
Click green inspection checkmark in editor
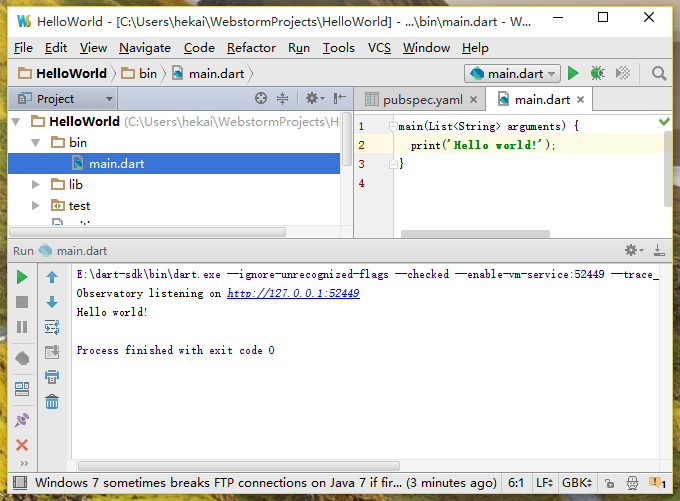click(x=664, y=122)
